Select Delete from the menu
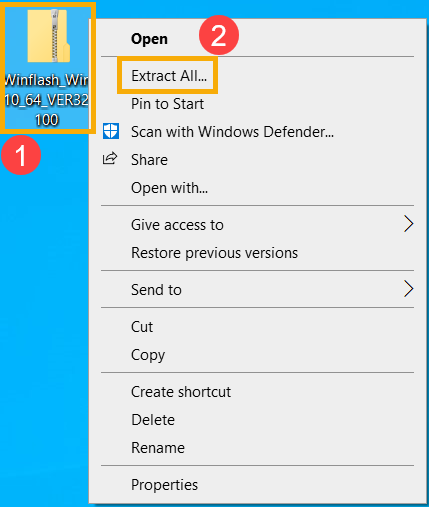 pyautogui.click(x=153, y=420)
